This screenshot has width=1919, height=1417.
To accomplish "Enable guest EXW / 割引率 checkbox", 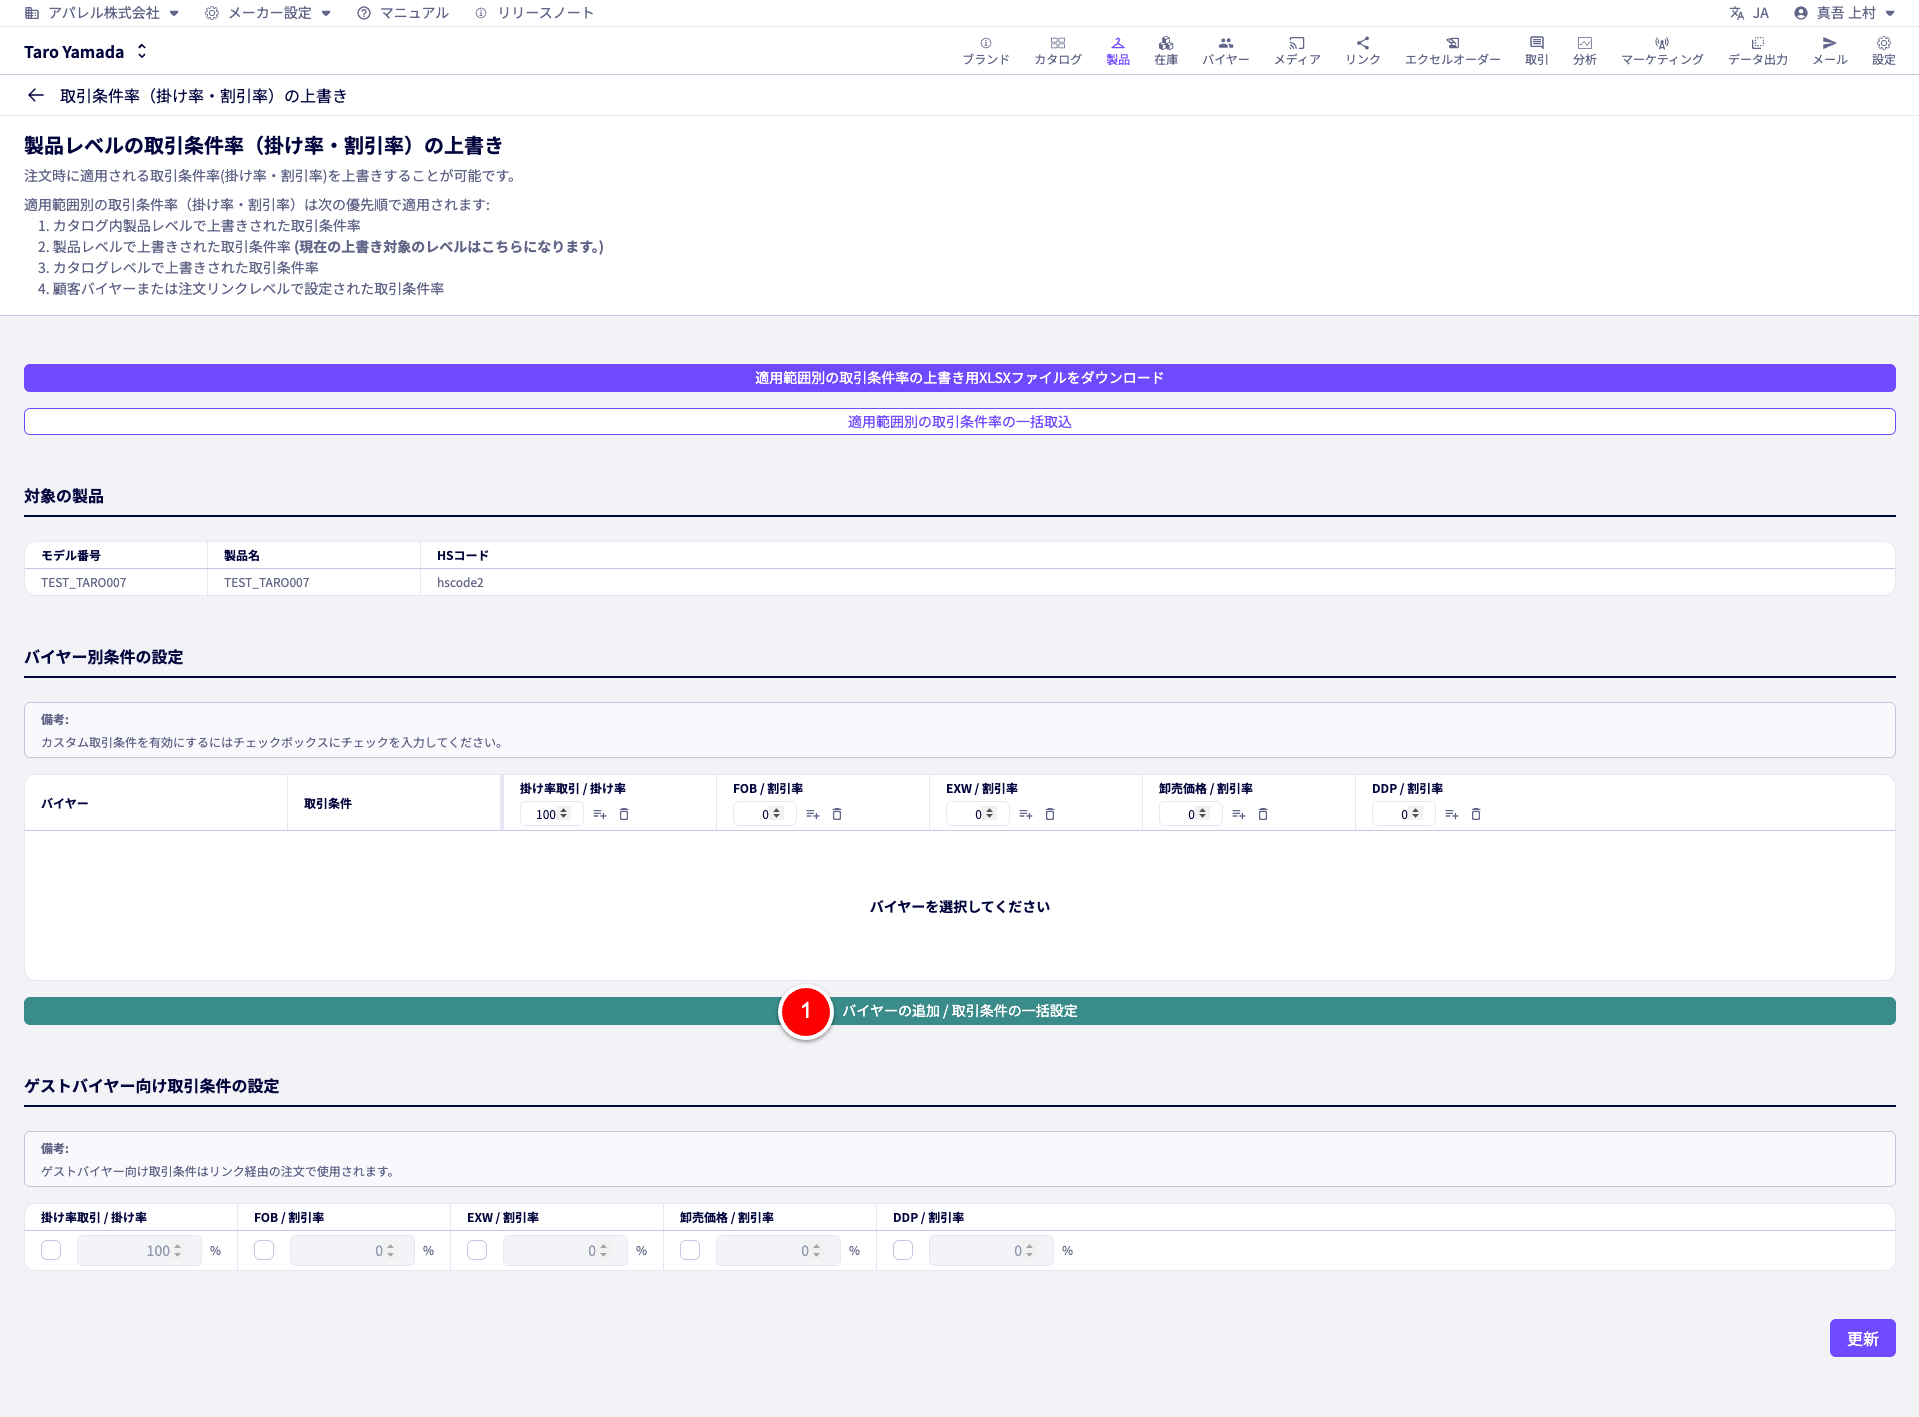I will pyautogui.click(x=477, y=1250).
